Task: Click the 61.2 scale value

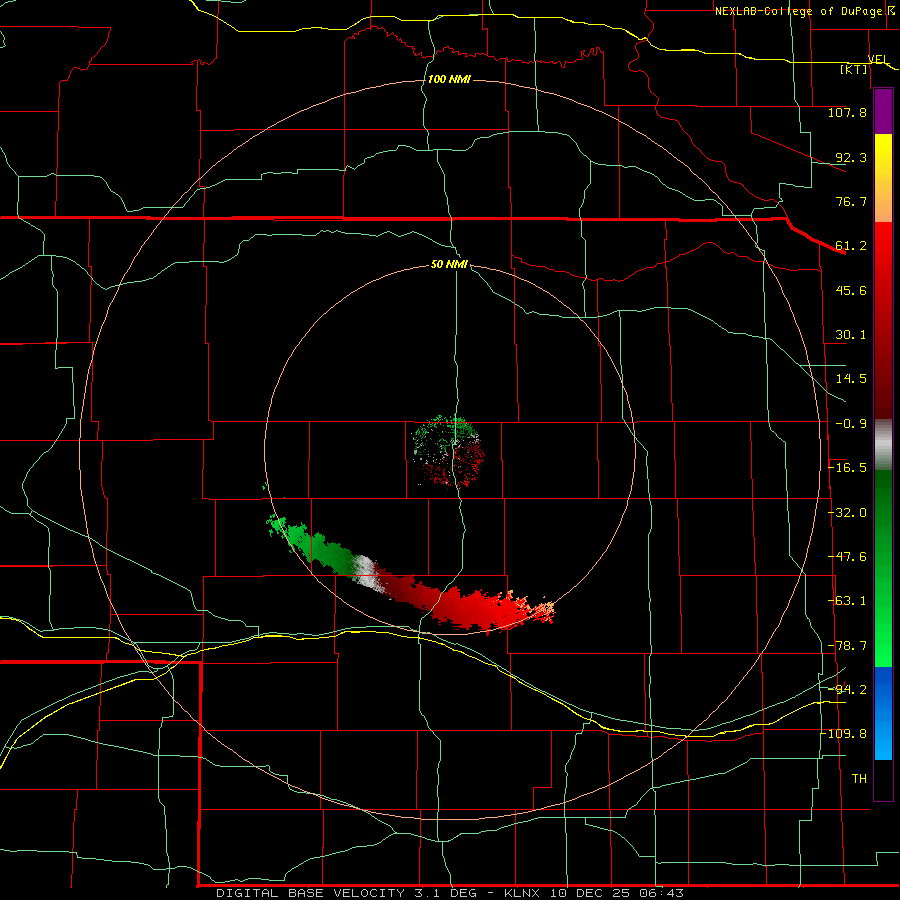Action: pyautogui.click(x=851, y=246)
